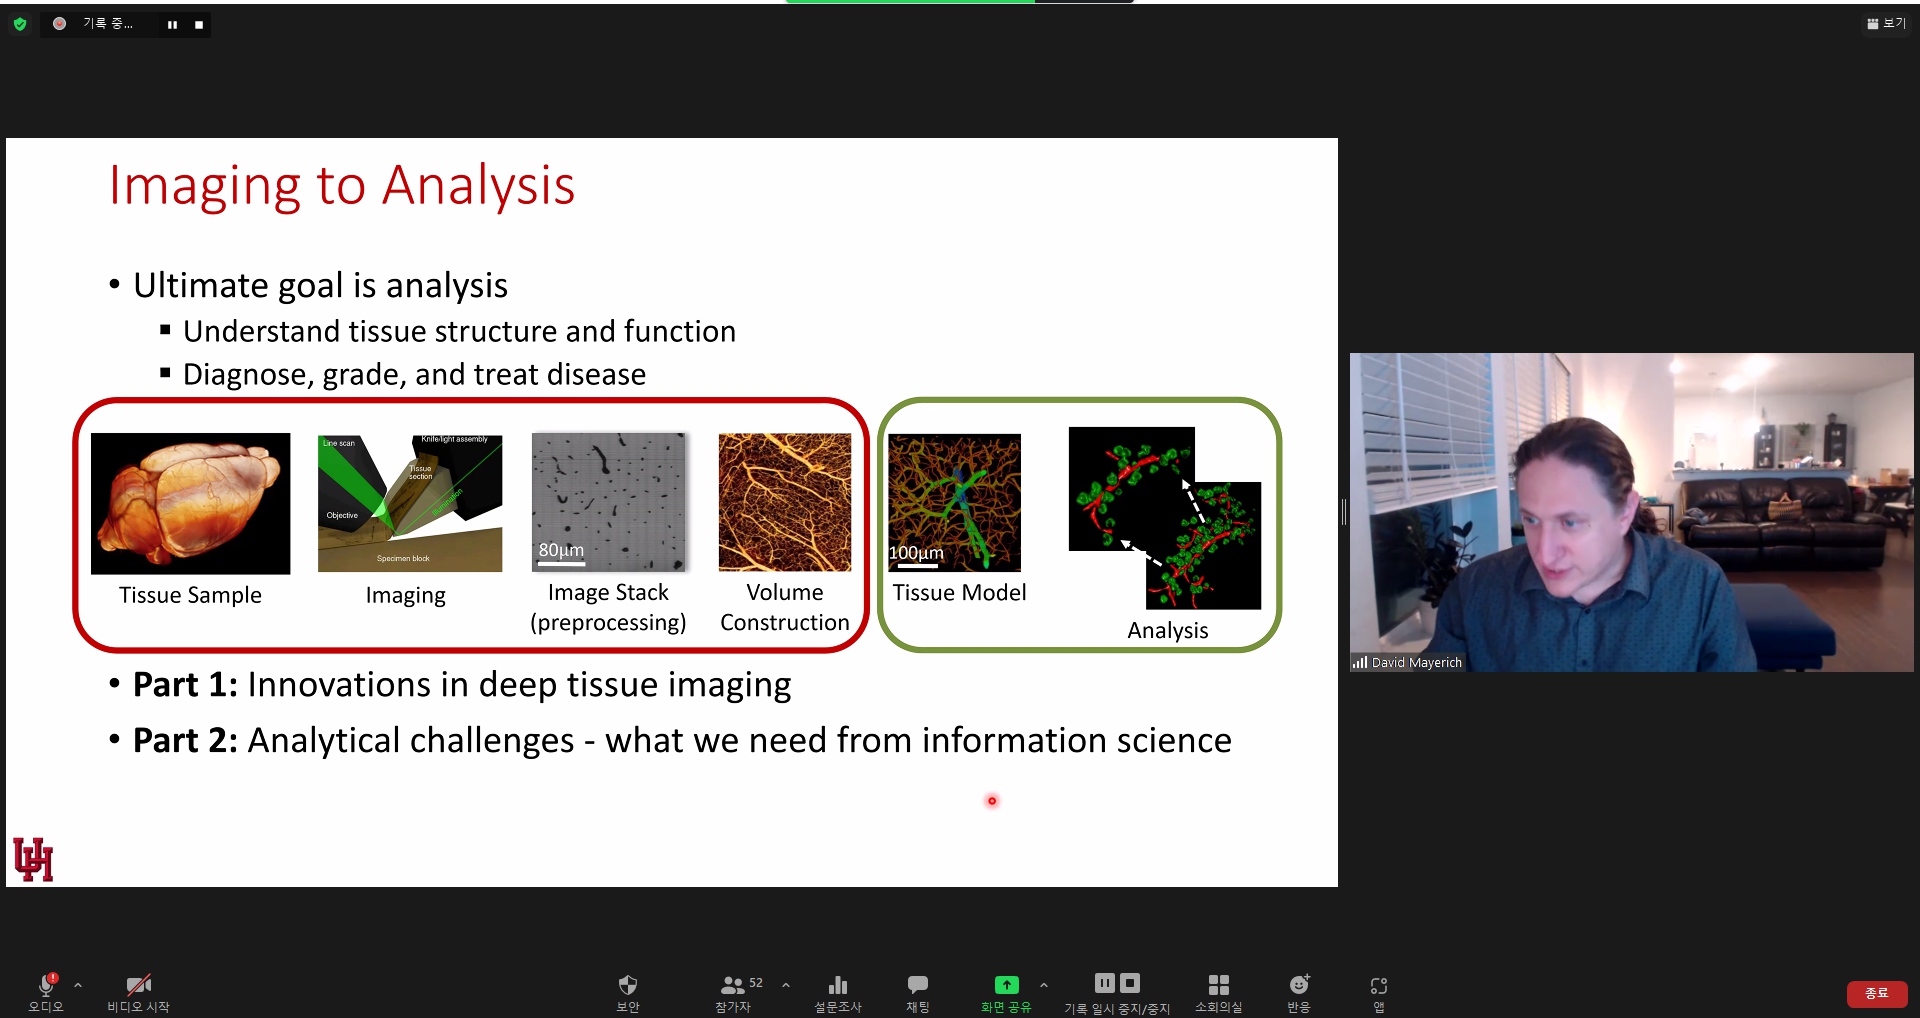The image size is (1920, 1018).
Task: Click 'Diagnose, grade, and treat disease' line
Action: pyautogui.click(x=414, y=375)
